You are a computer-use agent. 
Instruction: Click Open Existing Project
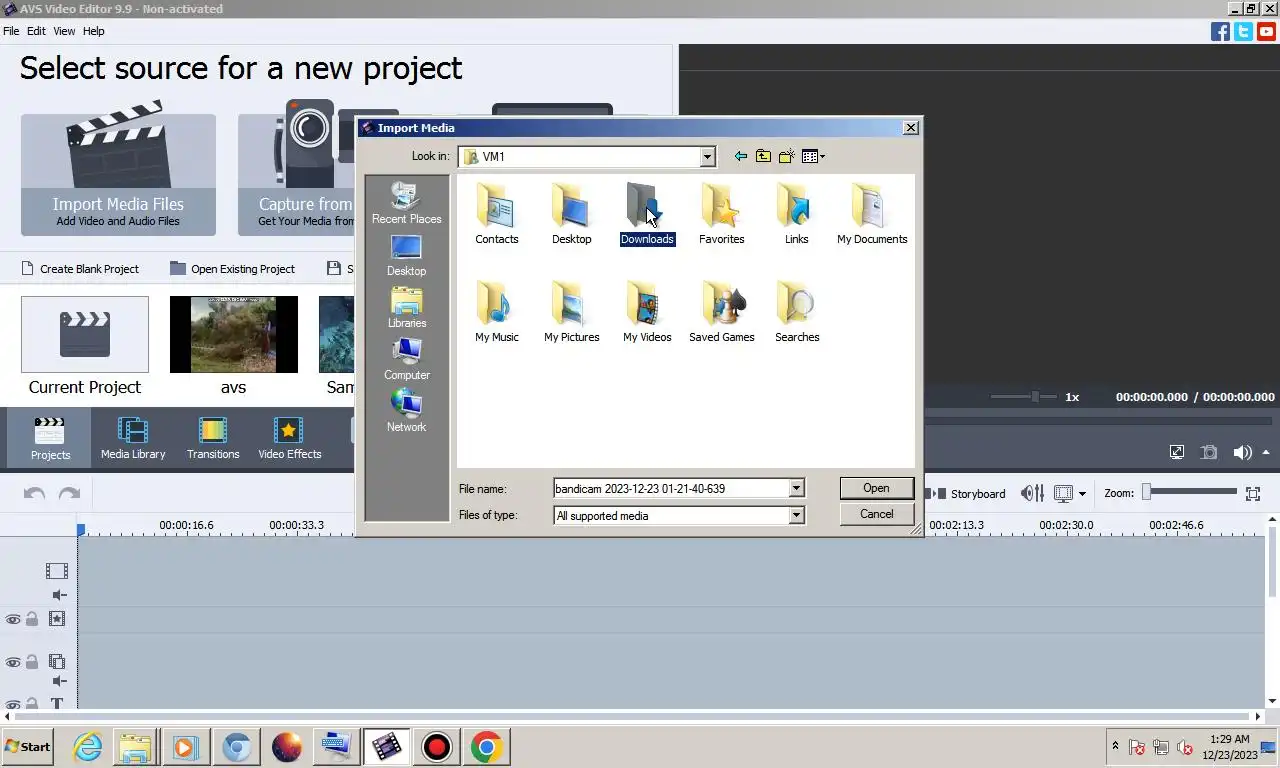click(x=232, y=268)
